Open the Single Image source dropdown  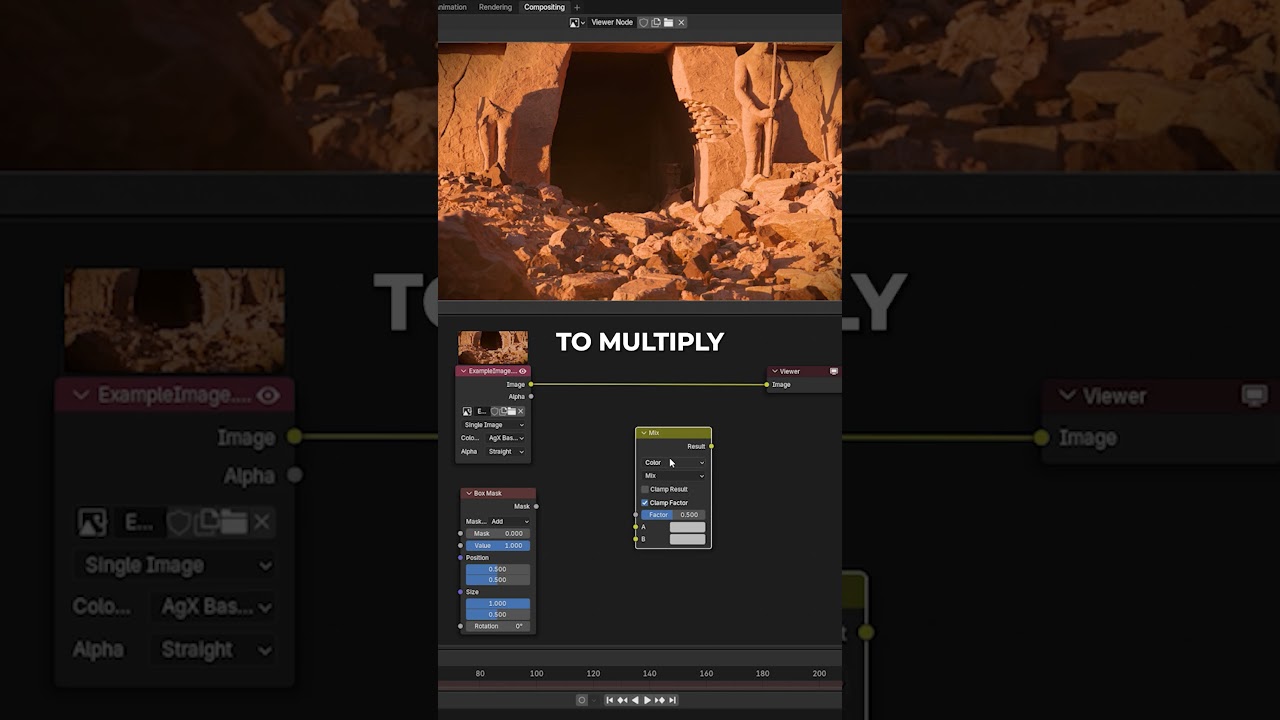click(493, 425)
